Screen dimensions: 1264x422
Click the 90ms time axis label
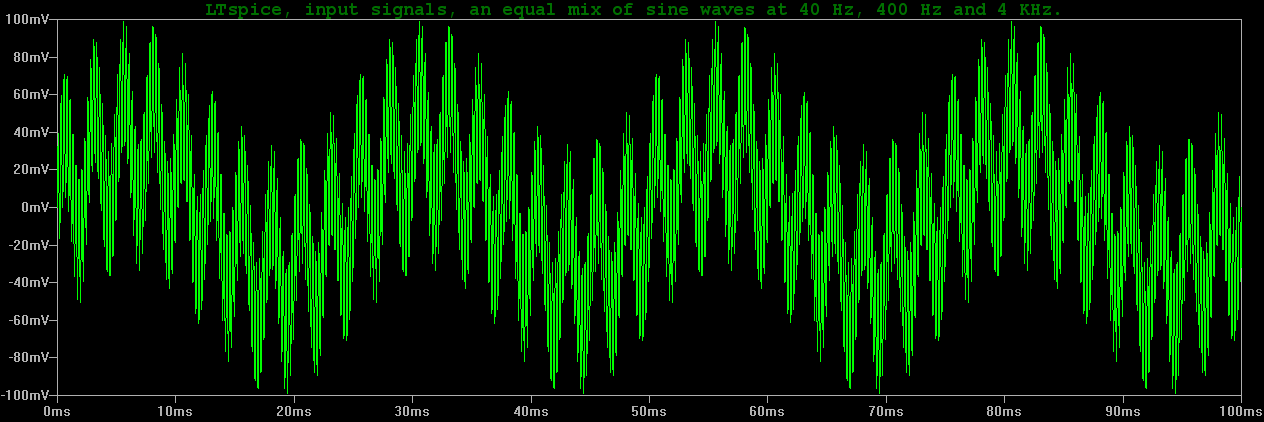point(1122,411)
